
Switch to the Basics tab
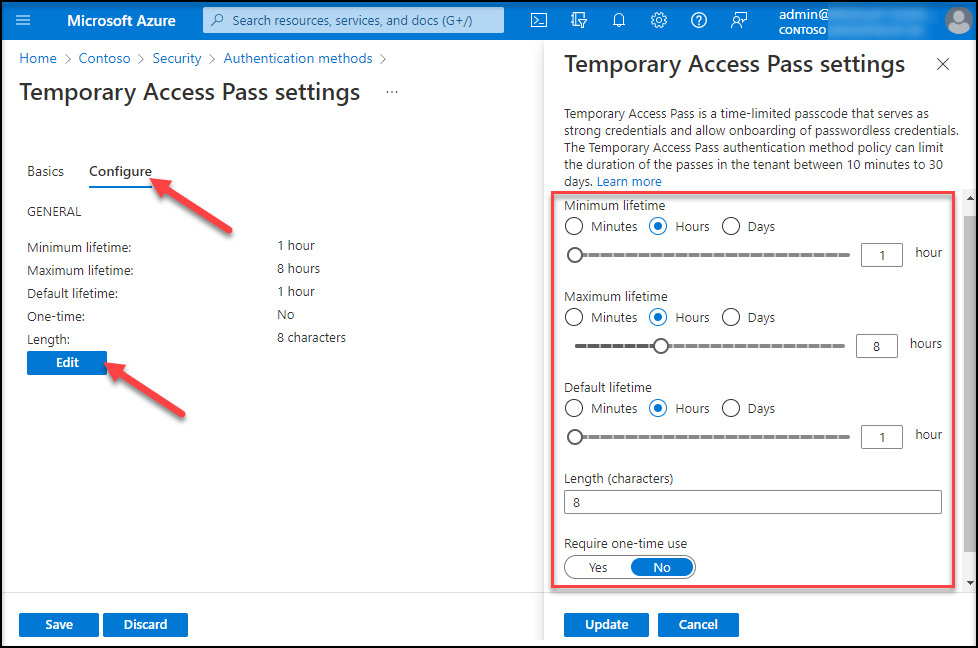[45, 171]
